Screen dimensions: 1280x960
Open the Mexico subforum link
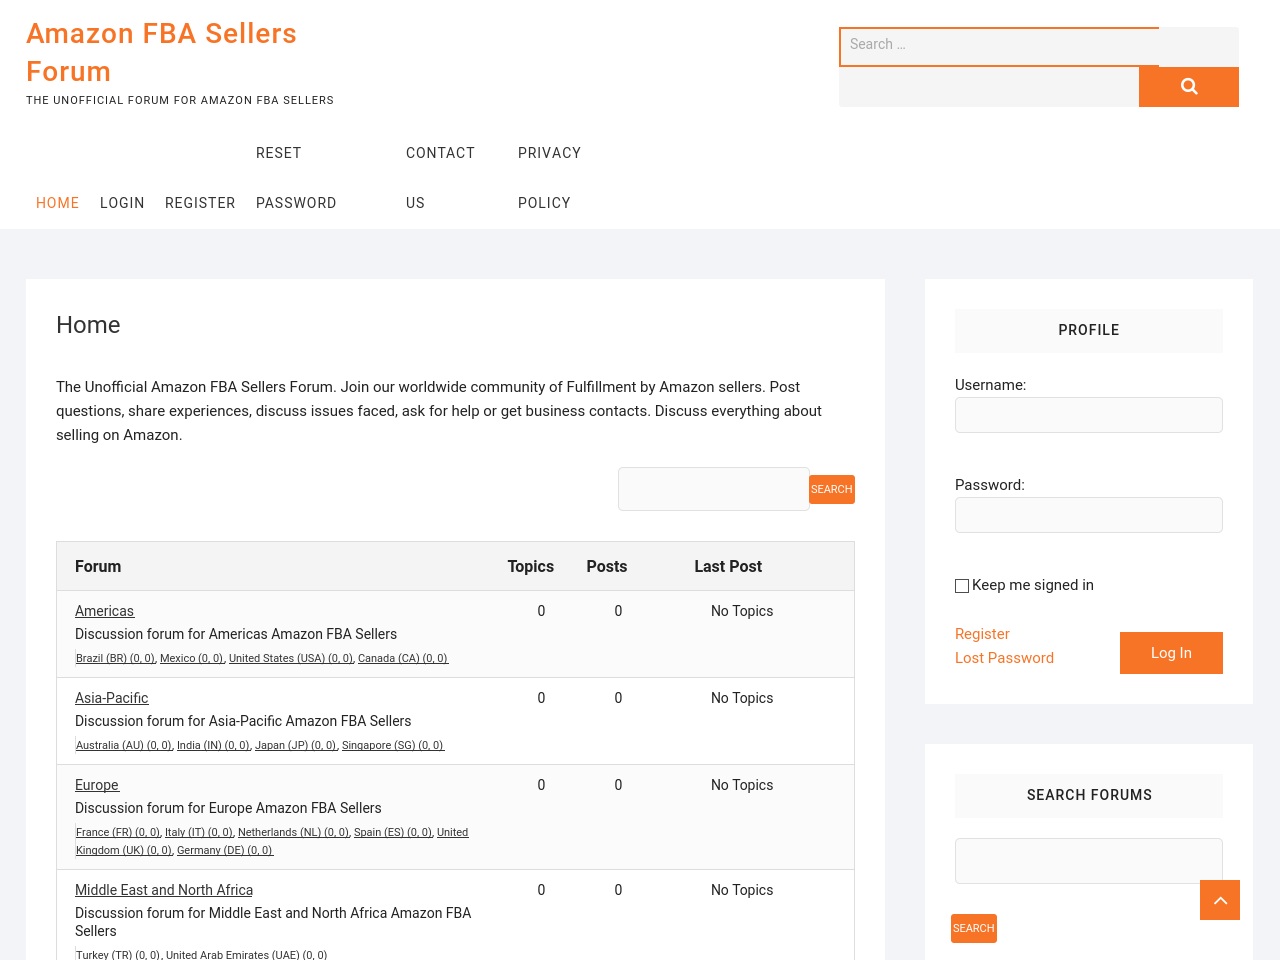(191, 658)
